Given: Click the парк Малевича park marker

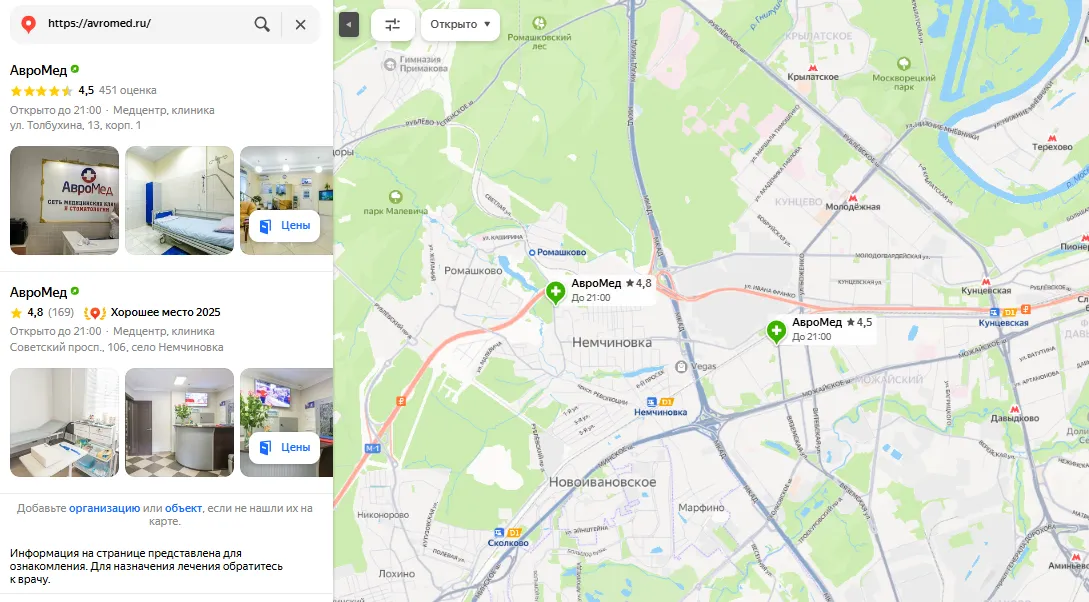Looking at the screenshot, I should pyautogui.click(x=395, y=197).
